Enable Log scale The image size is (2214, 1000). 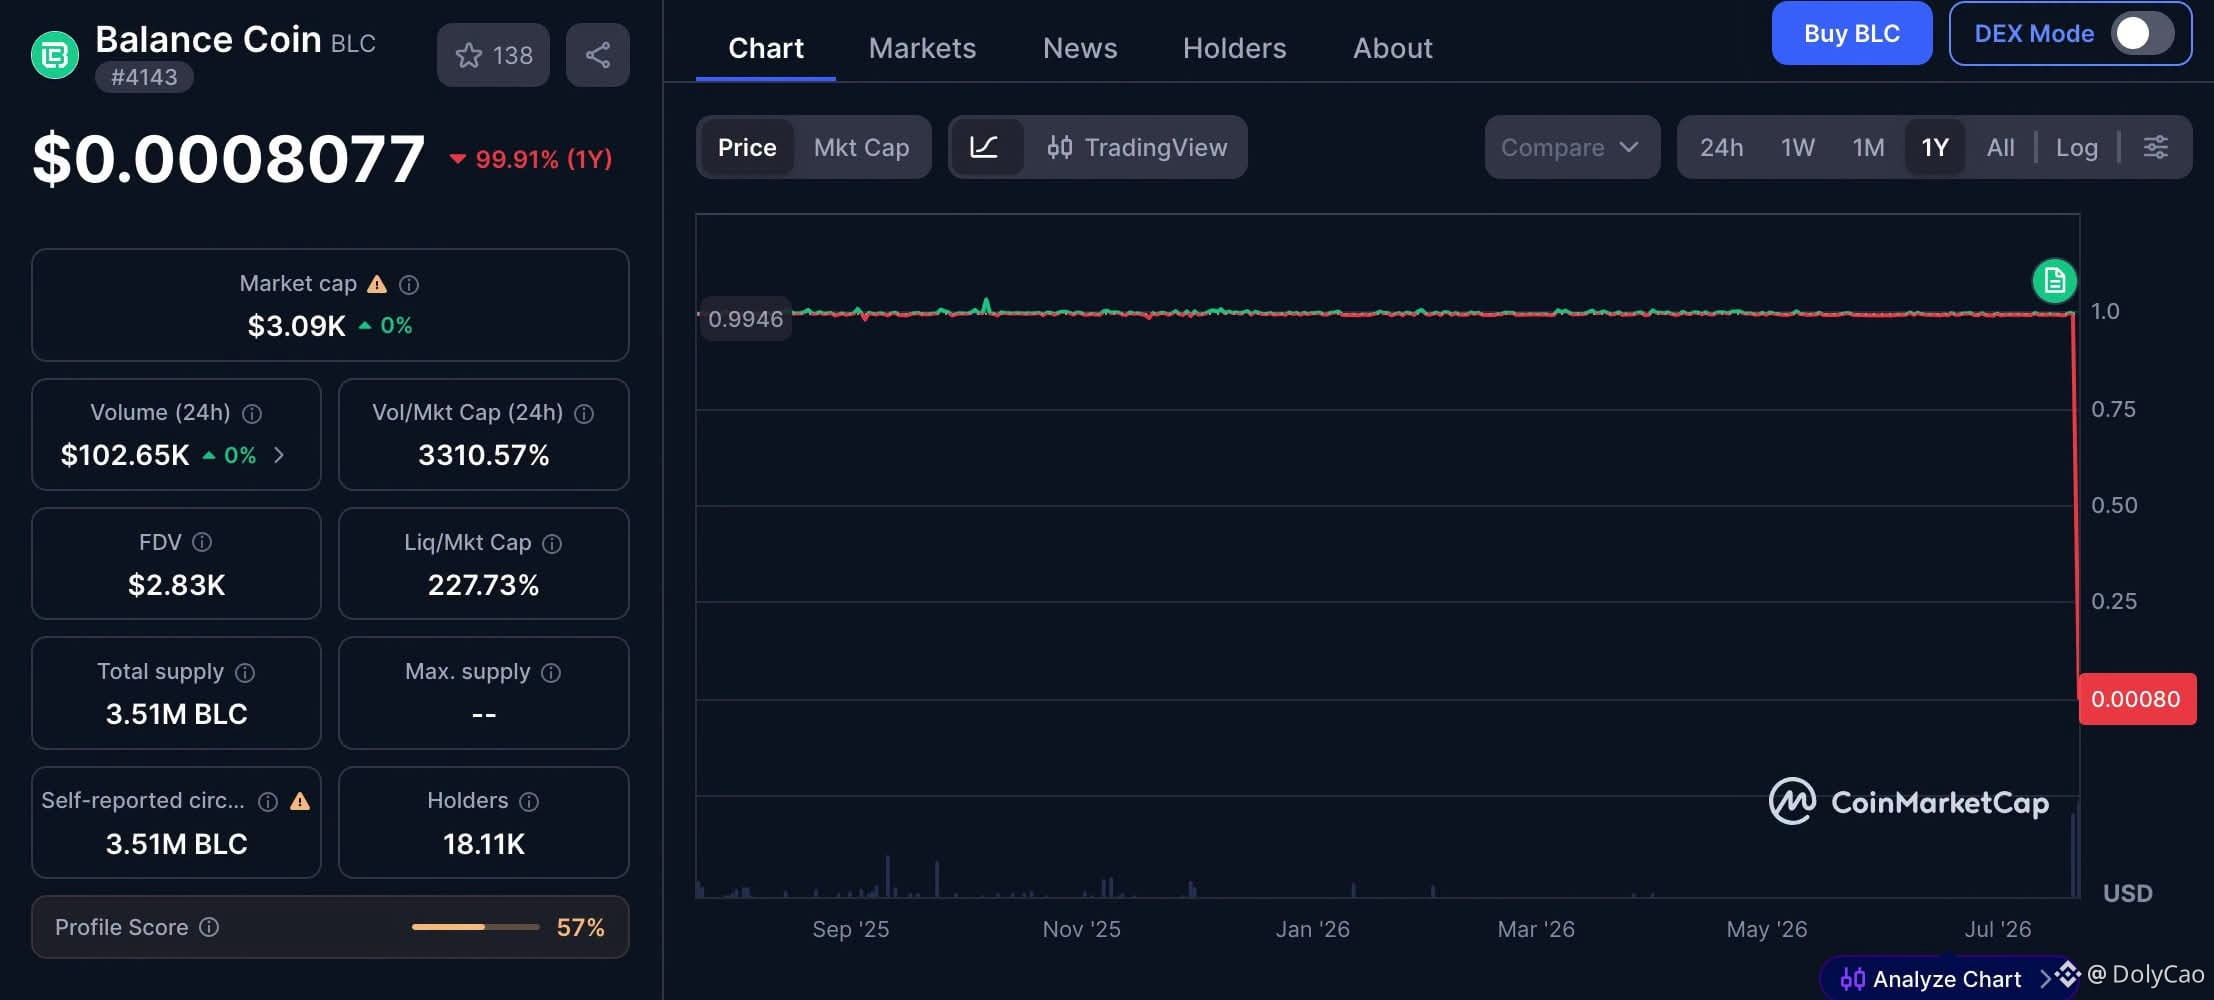pyautogui.click(x=2076, y=147)
